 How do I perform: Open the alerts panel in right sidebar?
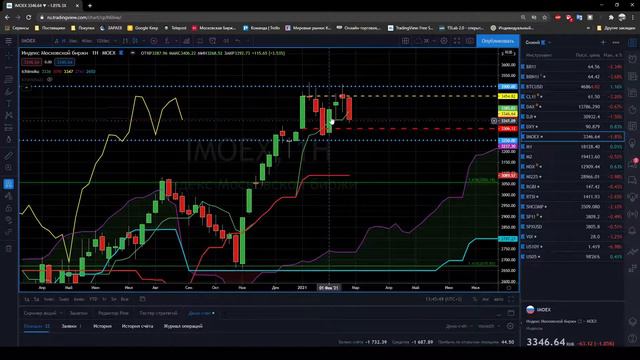(x=632, y=59)
